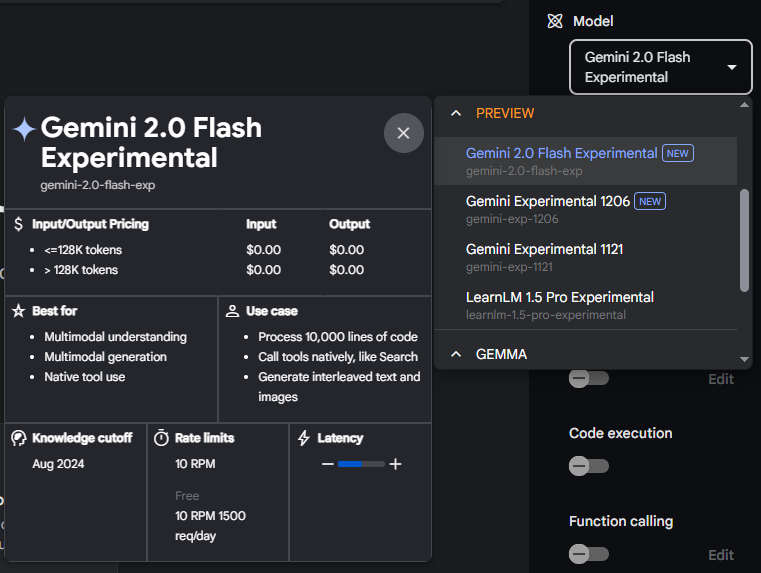The image size is (761, 573).
Task: Click the gemini-2.0-flash-exp ID in the info card
Action: click(x=98, y=185)
